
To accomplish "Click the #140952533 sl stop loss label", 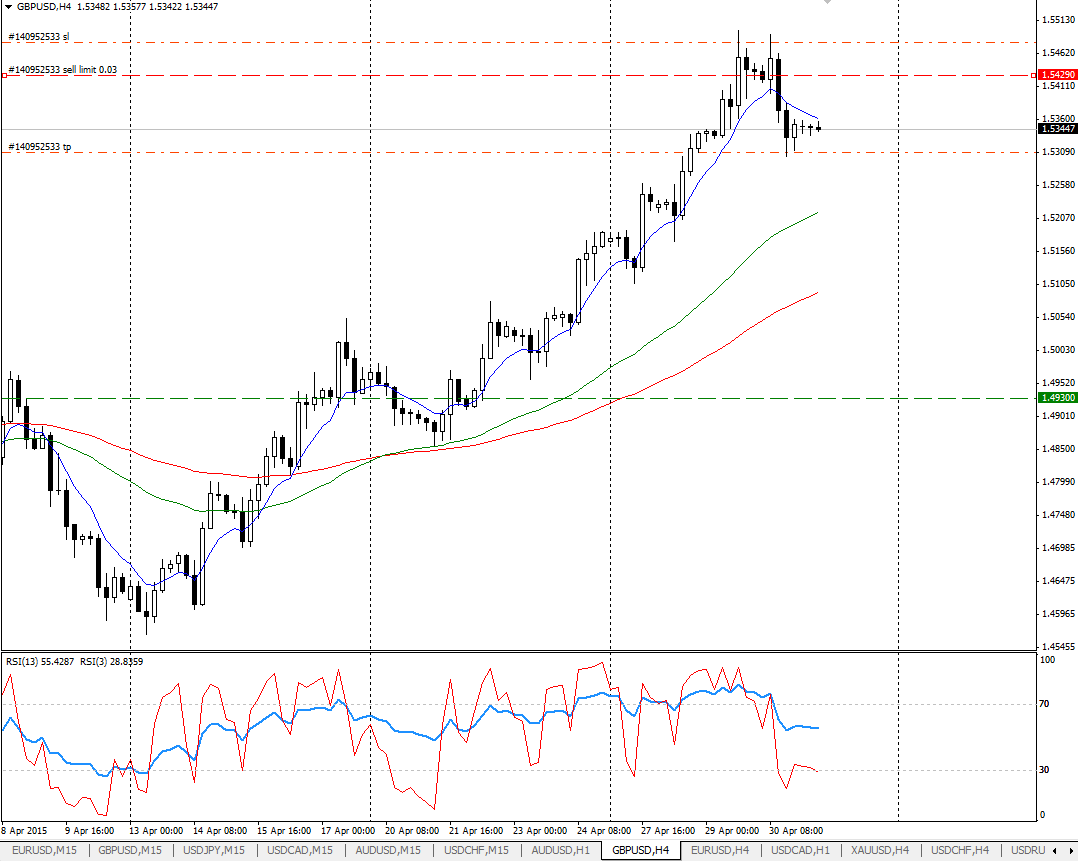I will pos(38,36).
